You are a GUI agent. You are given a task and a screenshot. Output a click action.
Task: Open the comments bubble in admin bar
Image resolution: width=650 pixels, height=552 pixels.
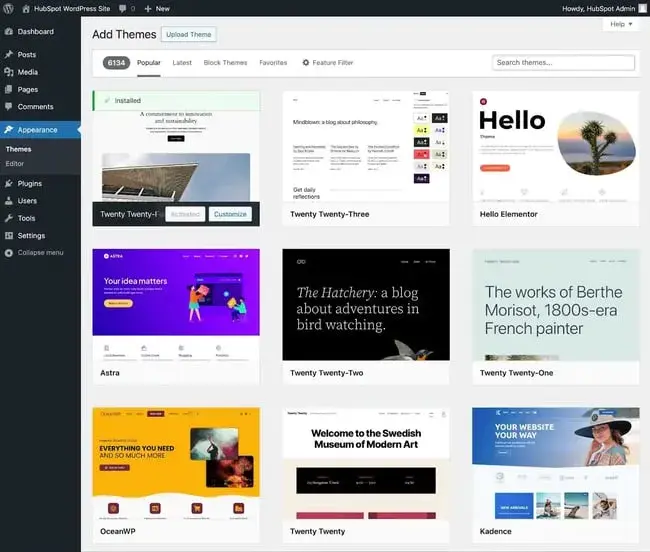125,8
